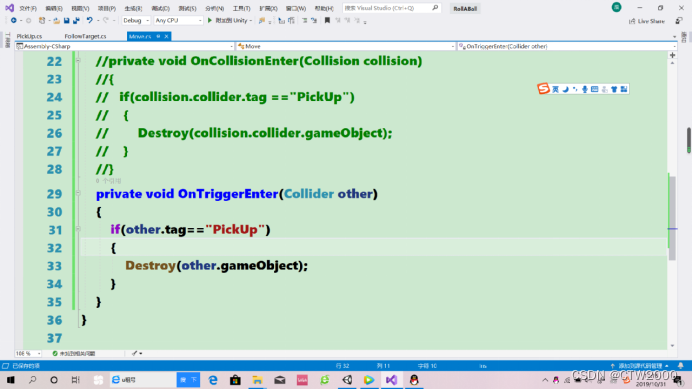Switch to the PickUp.cs tab

tap(29, 36)
